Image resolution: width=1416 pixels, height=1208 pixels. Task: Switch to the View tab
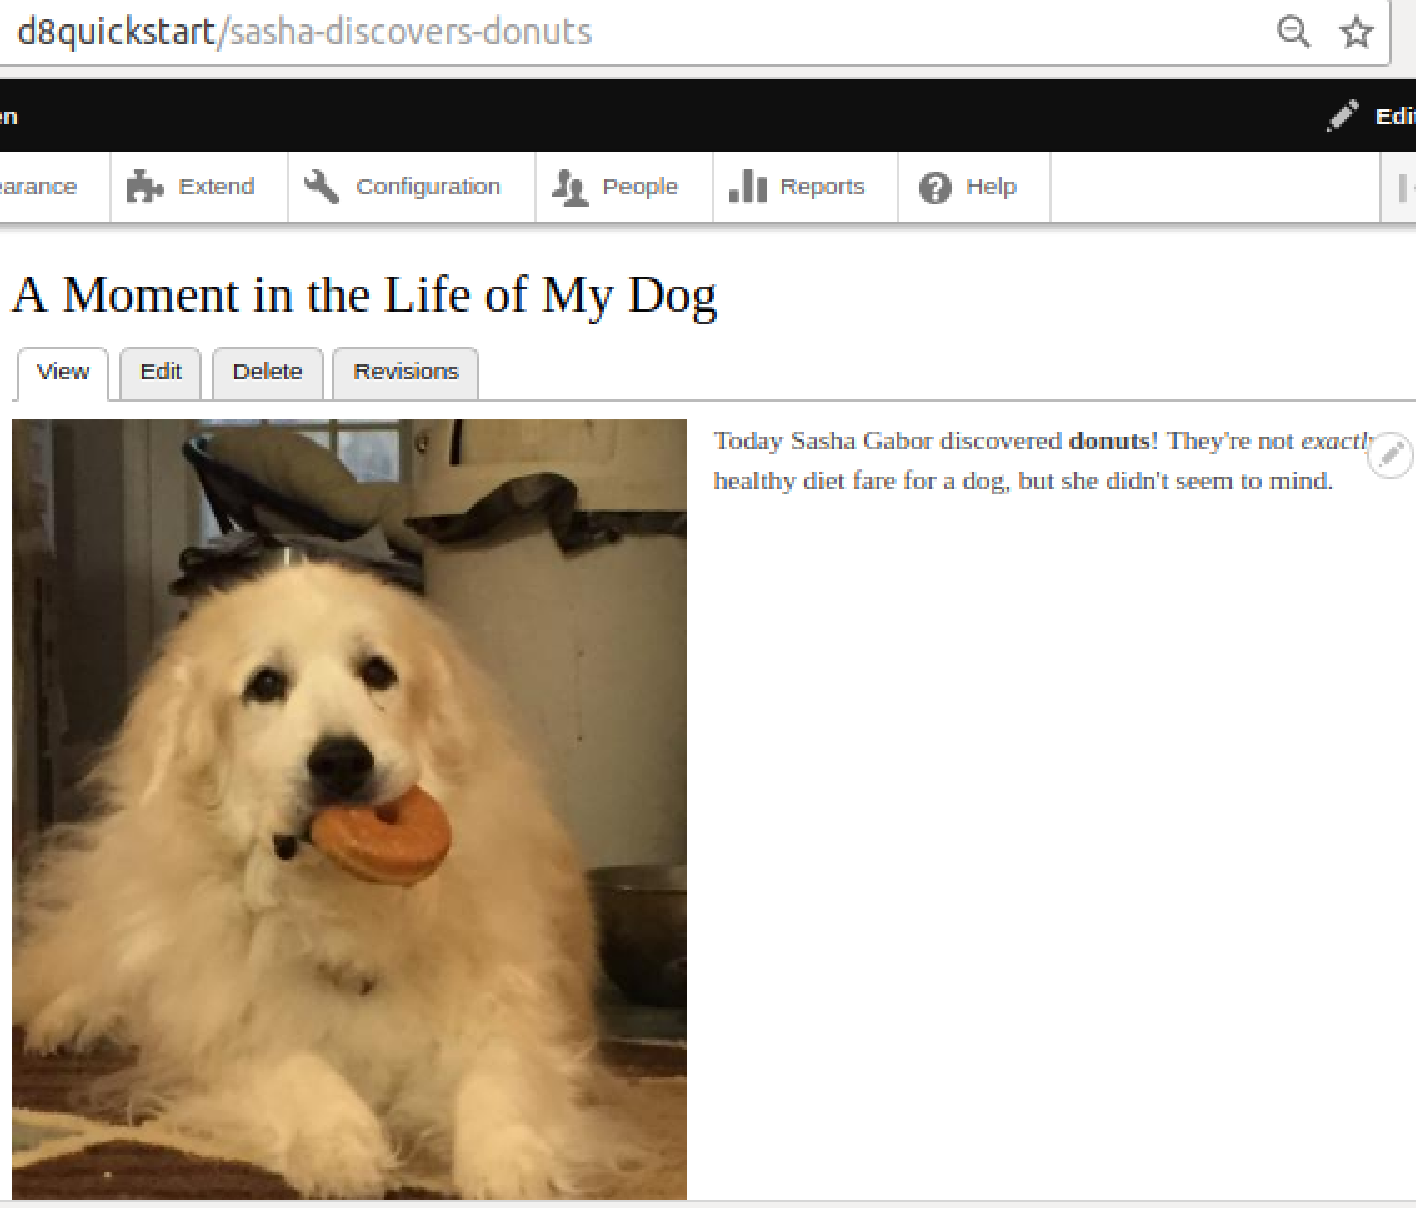click(x=62, y=373)
